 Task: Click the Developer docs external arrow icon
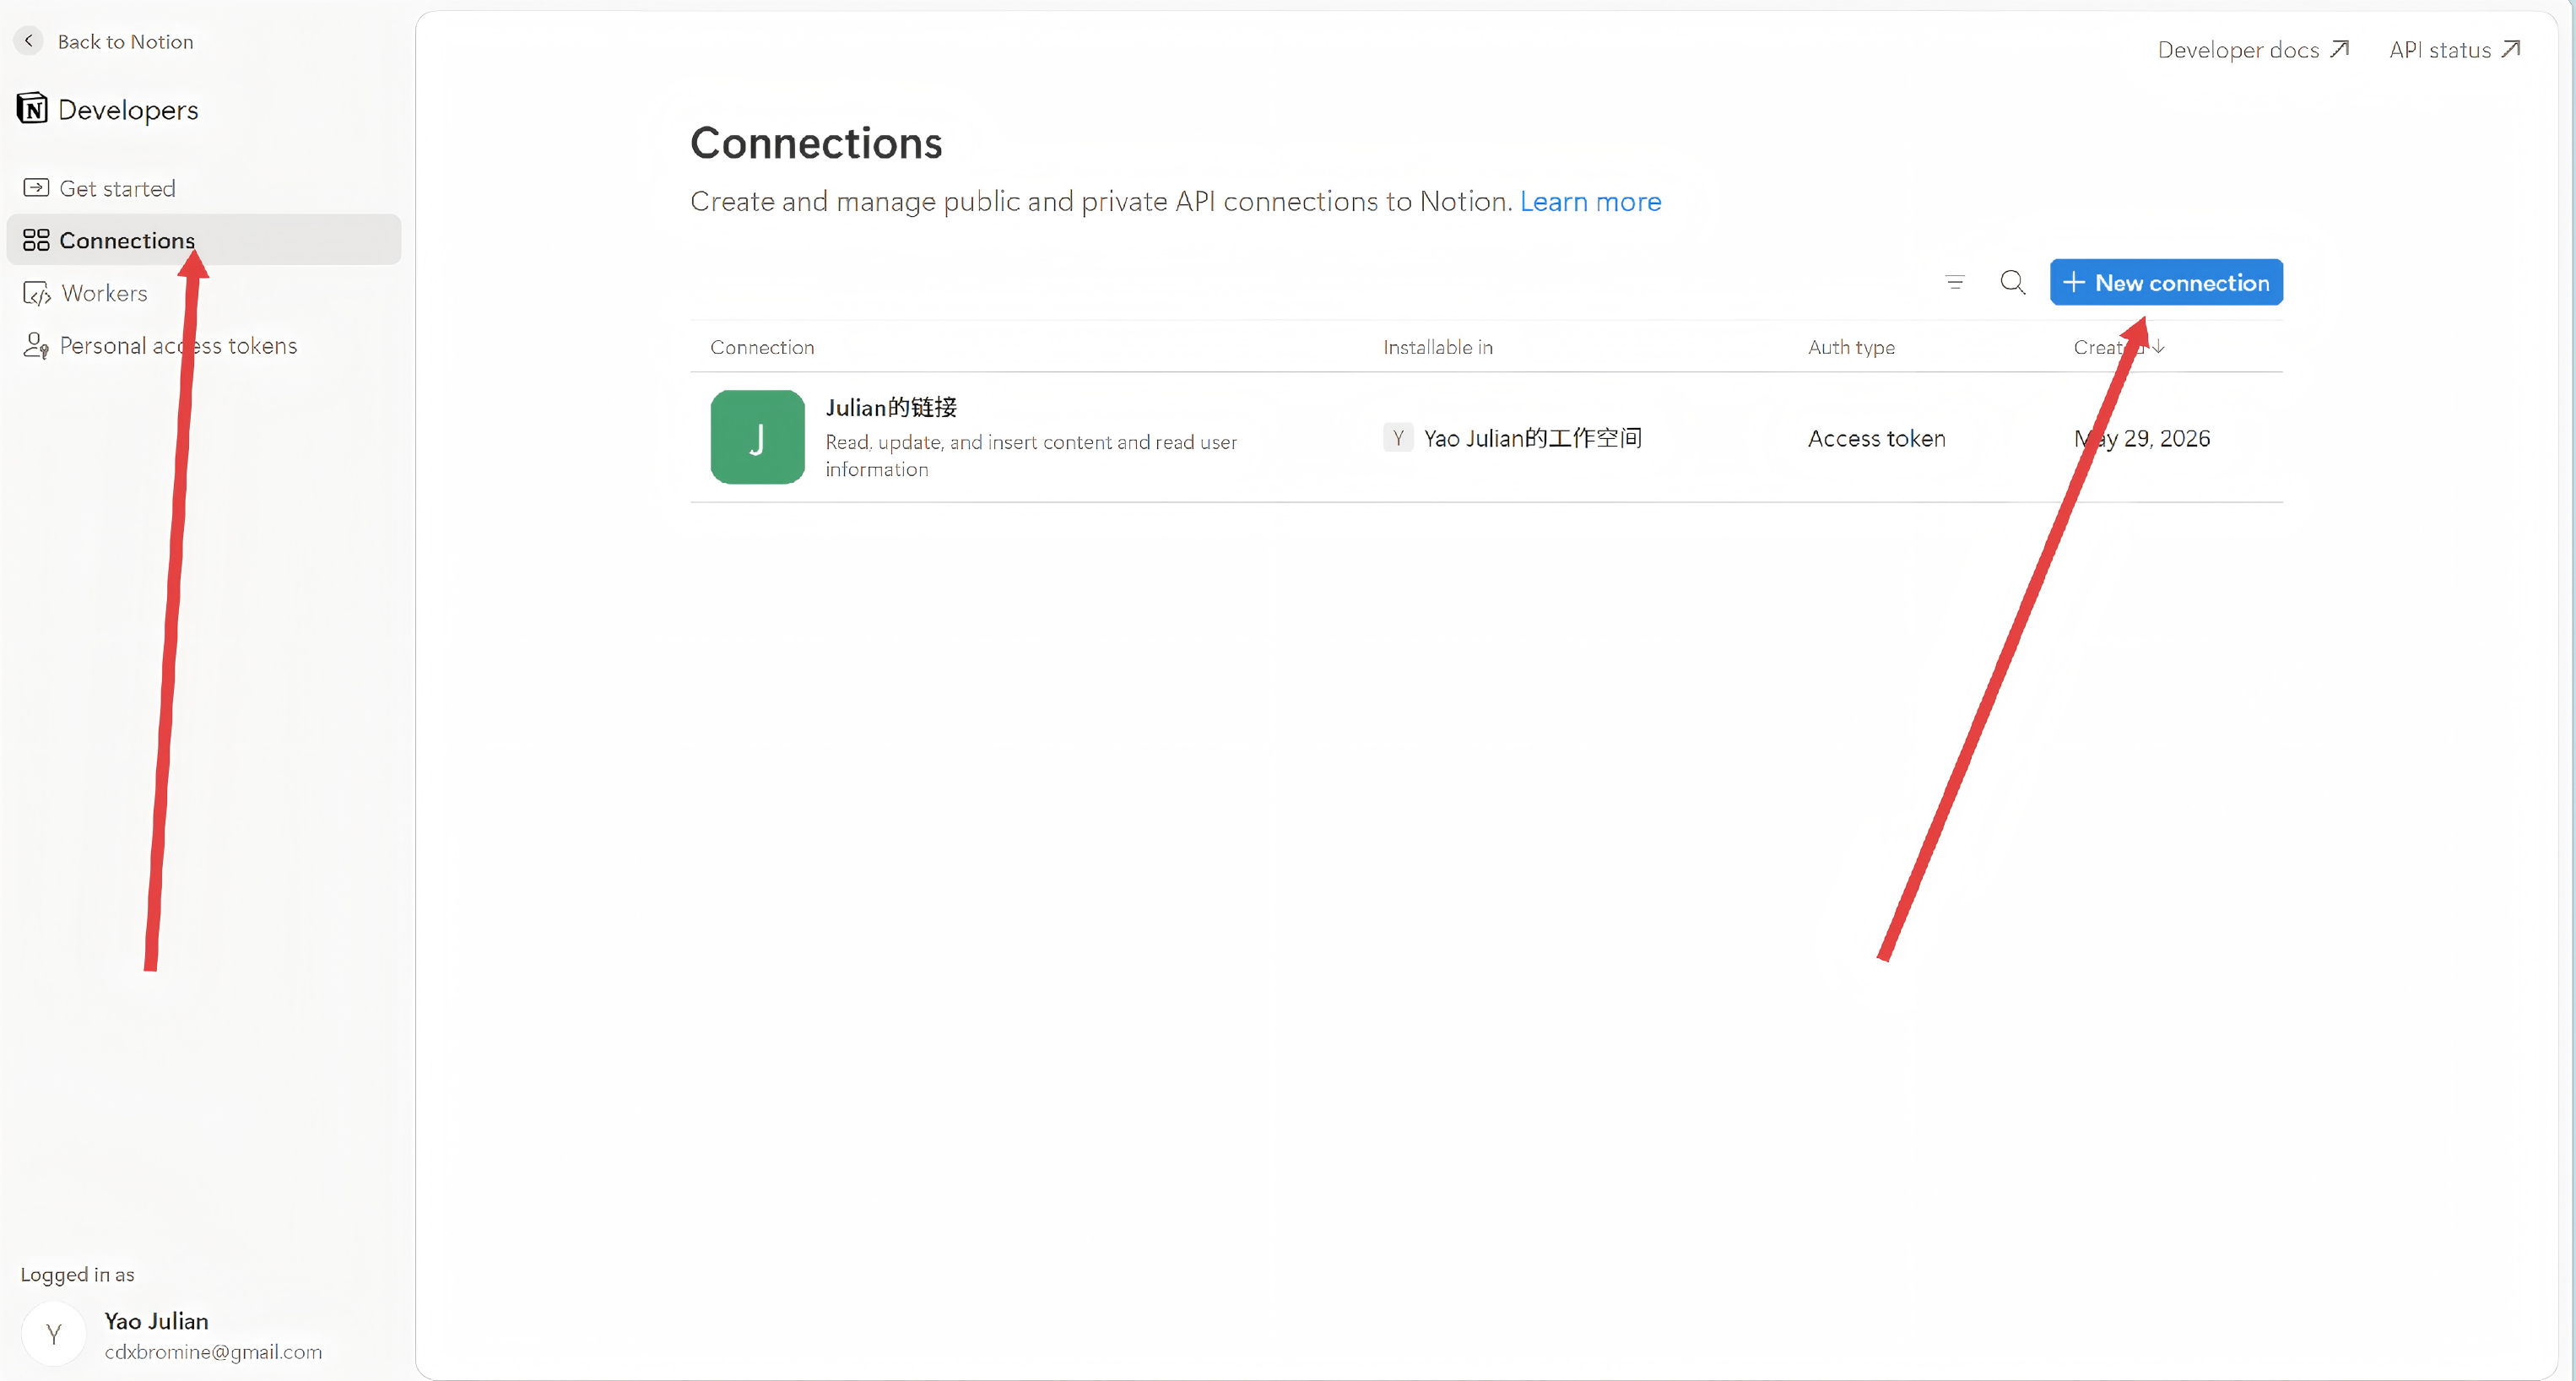(2339, 49)
